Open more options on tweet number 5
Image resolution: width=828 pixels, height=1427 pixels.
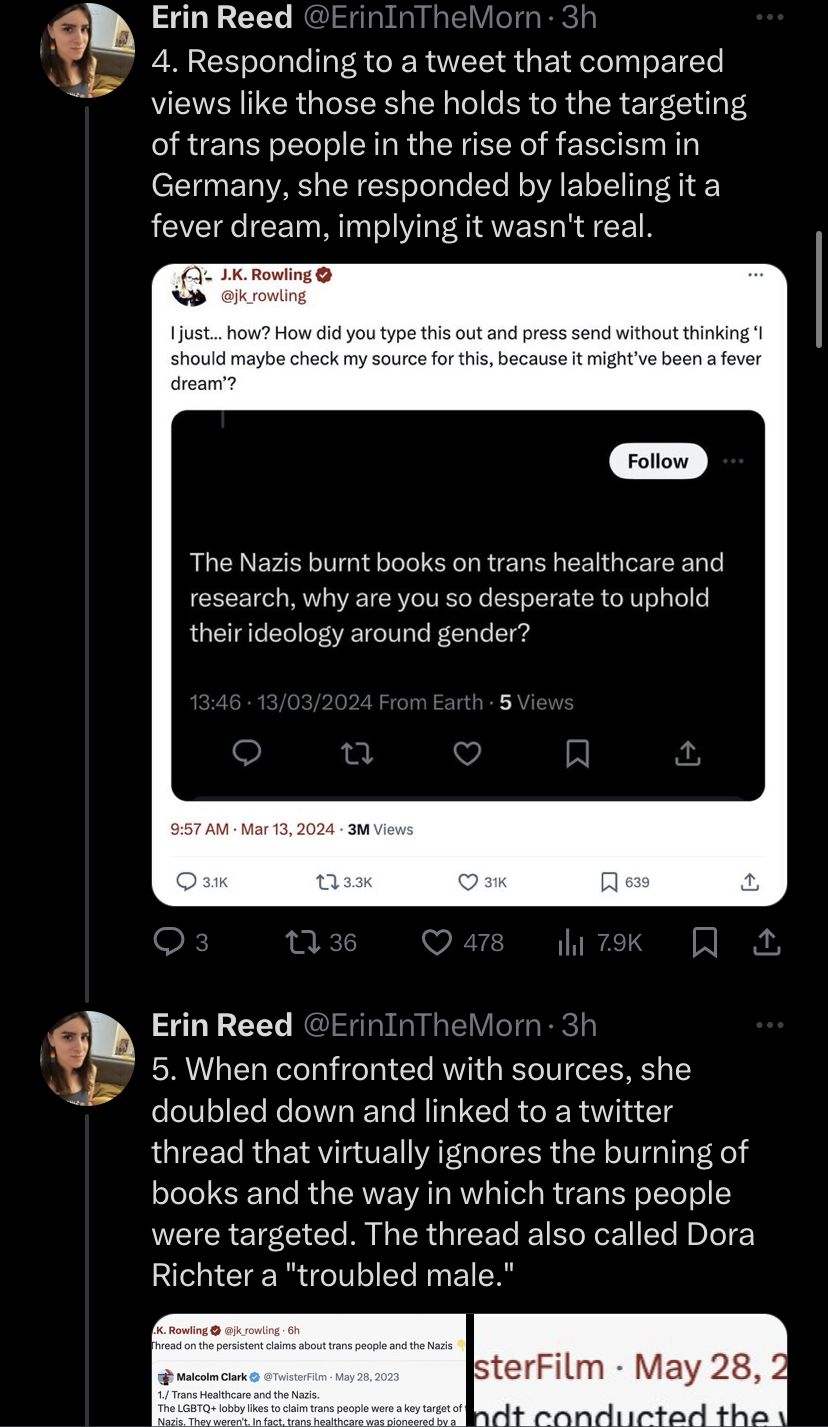(771, 1026)
